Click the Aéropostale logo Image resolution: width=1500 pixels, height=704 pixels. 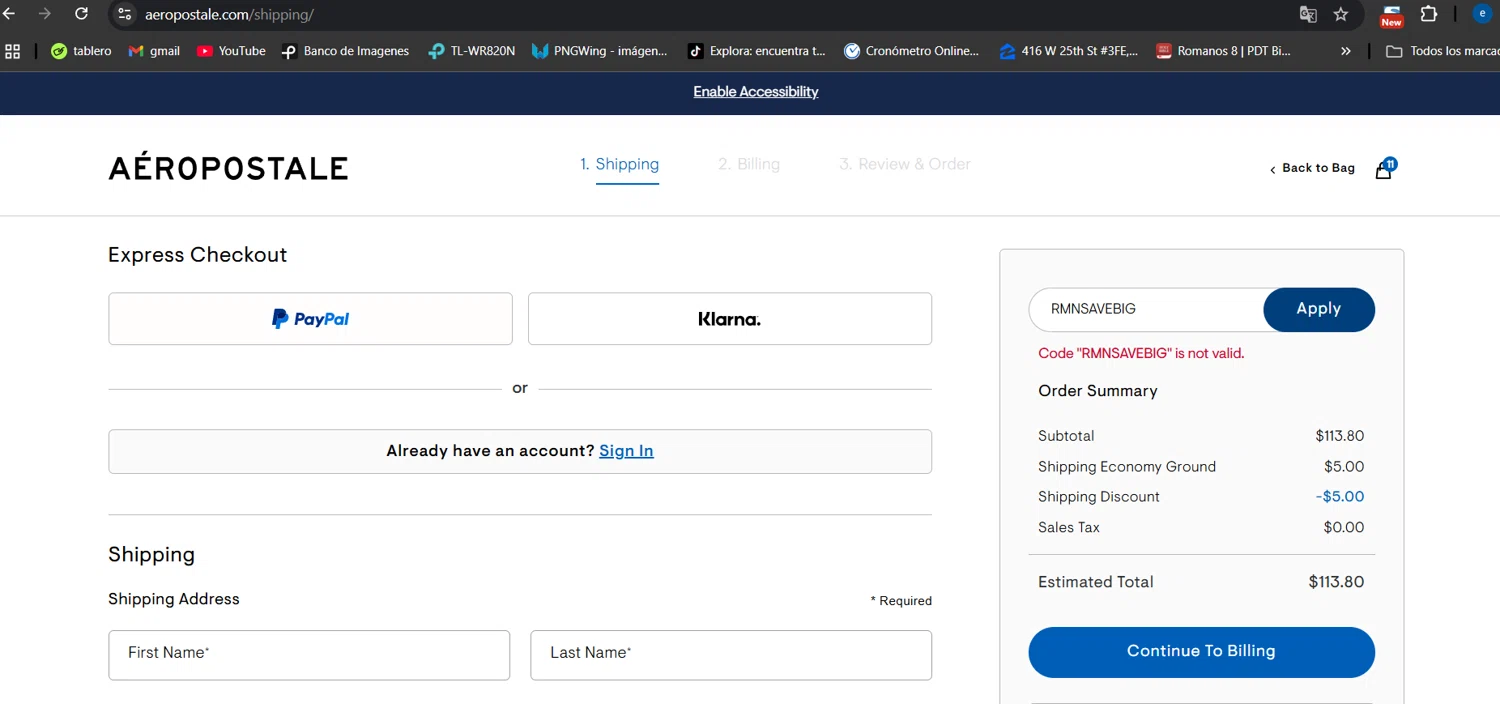pos(228,168)
